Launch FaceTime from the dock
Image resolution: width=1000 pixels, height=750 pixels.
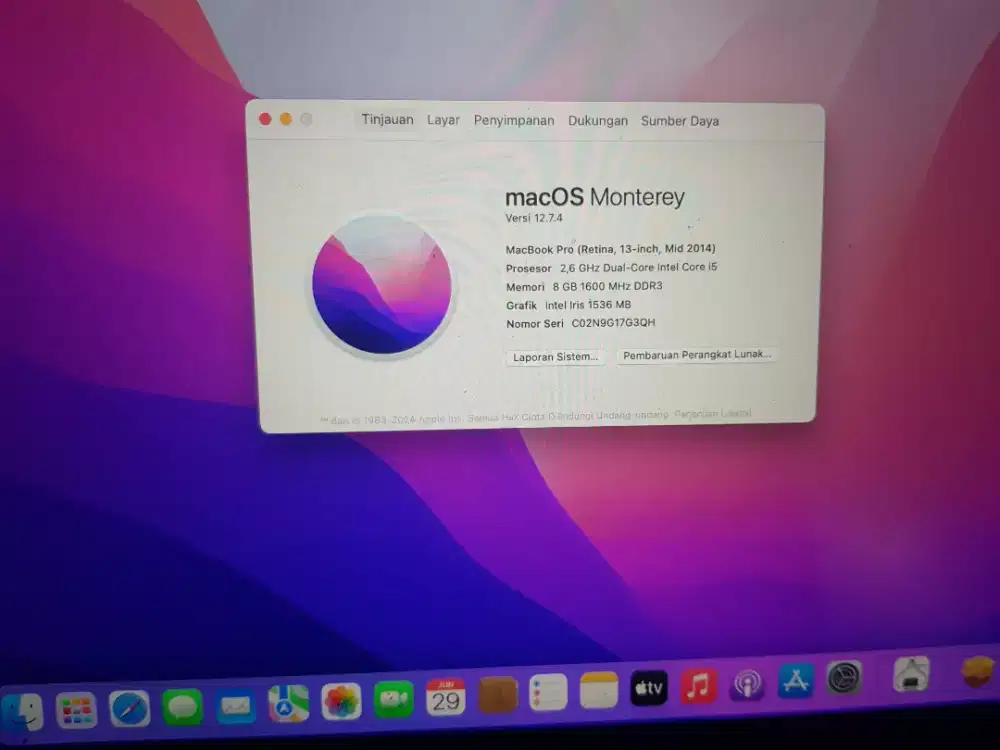393,700
